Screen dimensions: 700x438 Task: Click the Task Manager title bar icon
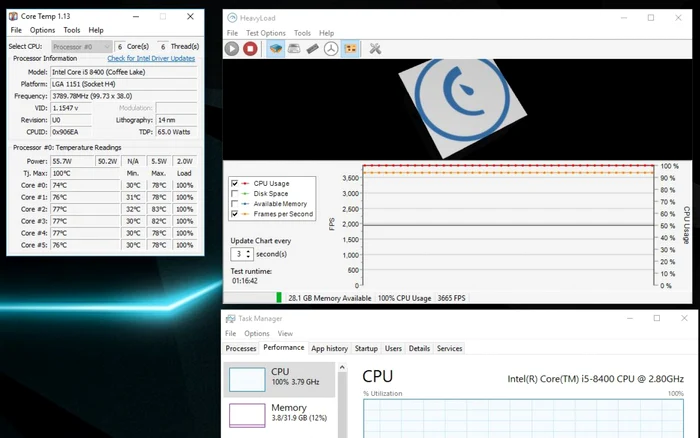(x=230, y=318)
